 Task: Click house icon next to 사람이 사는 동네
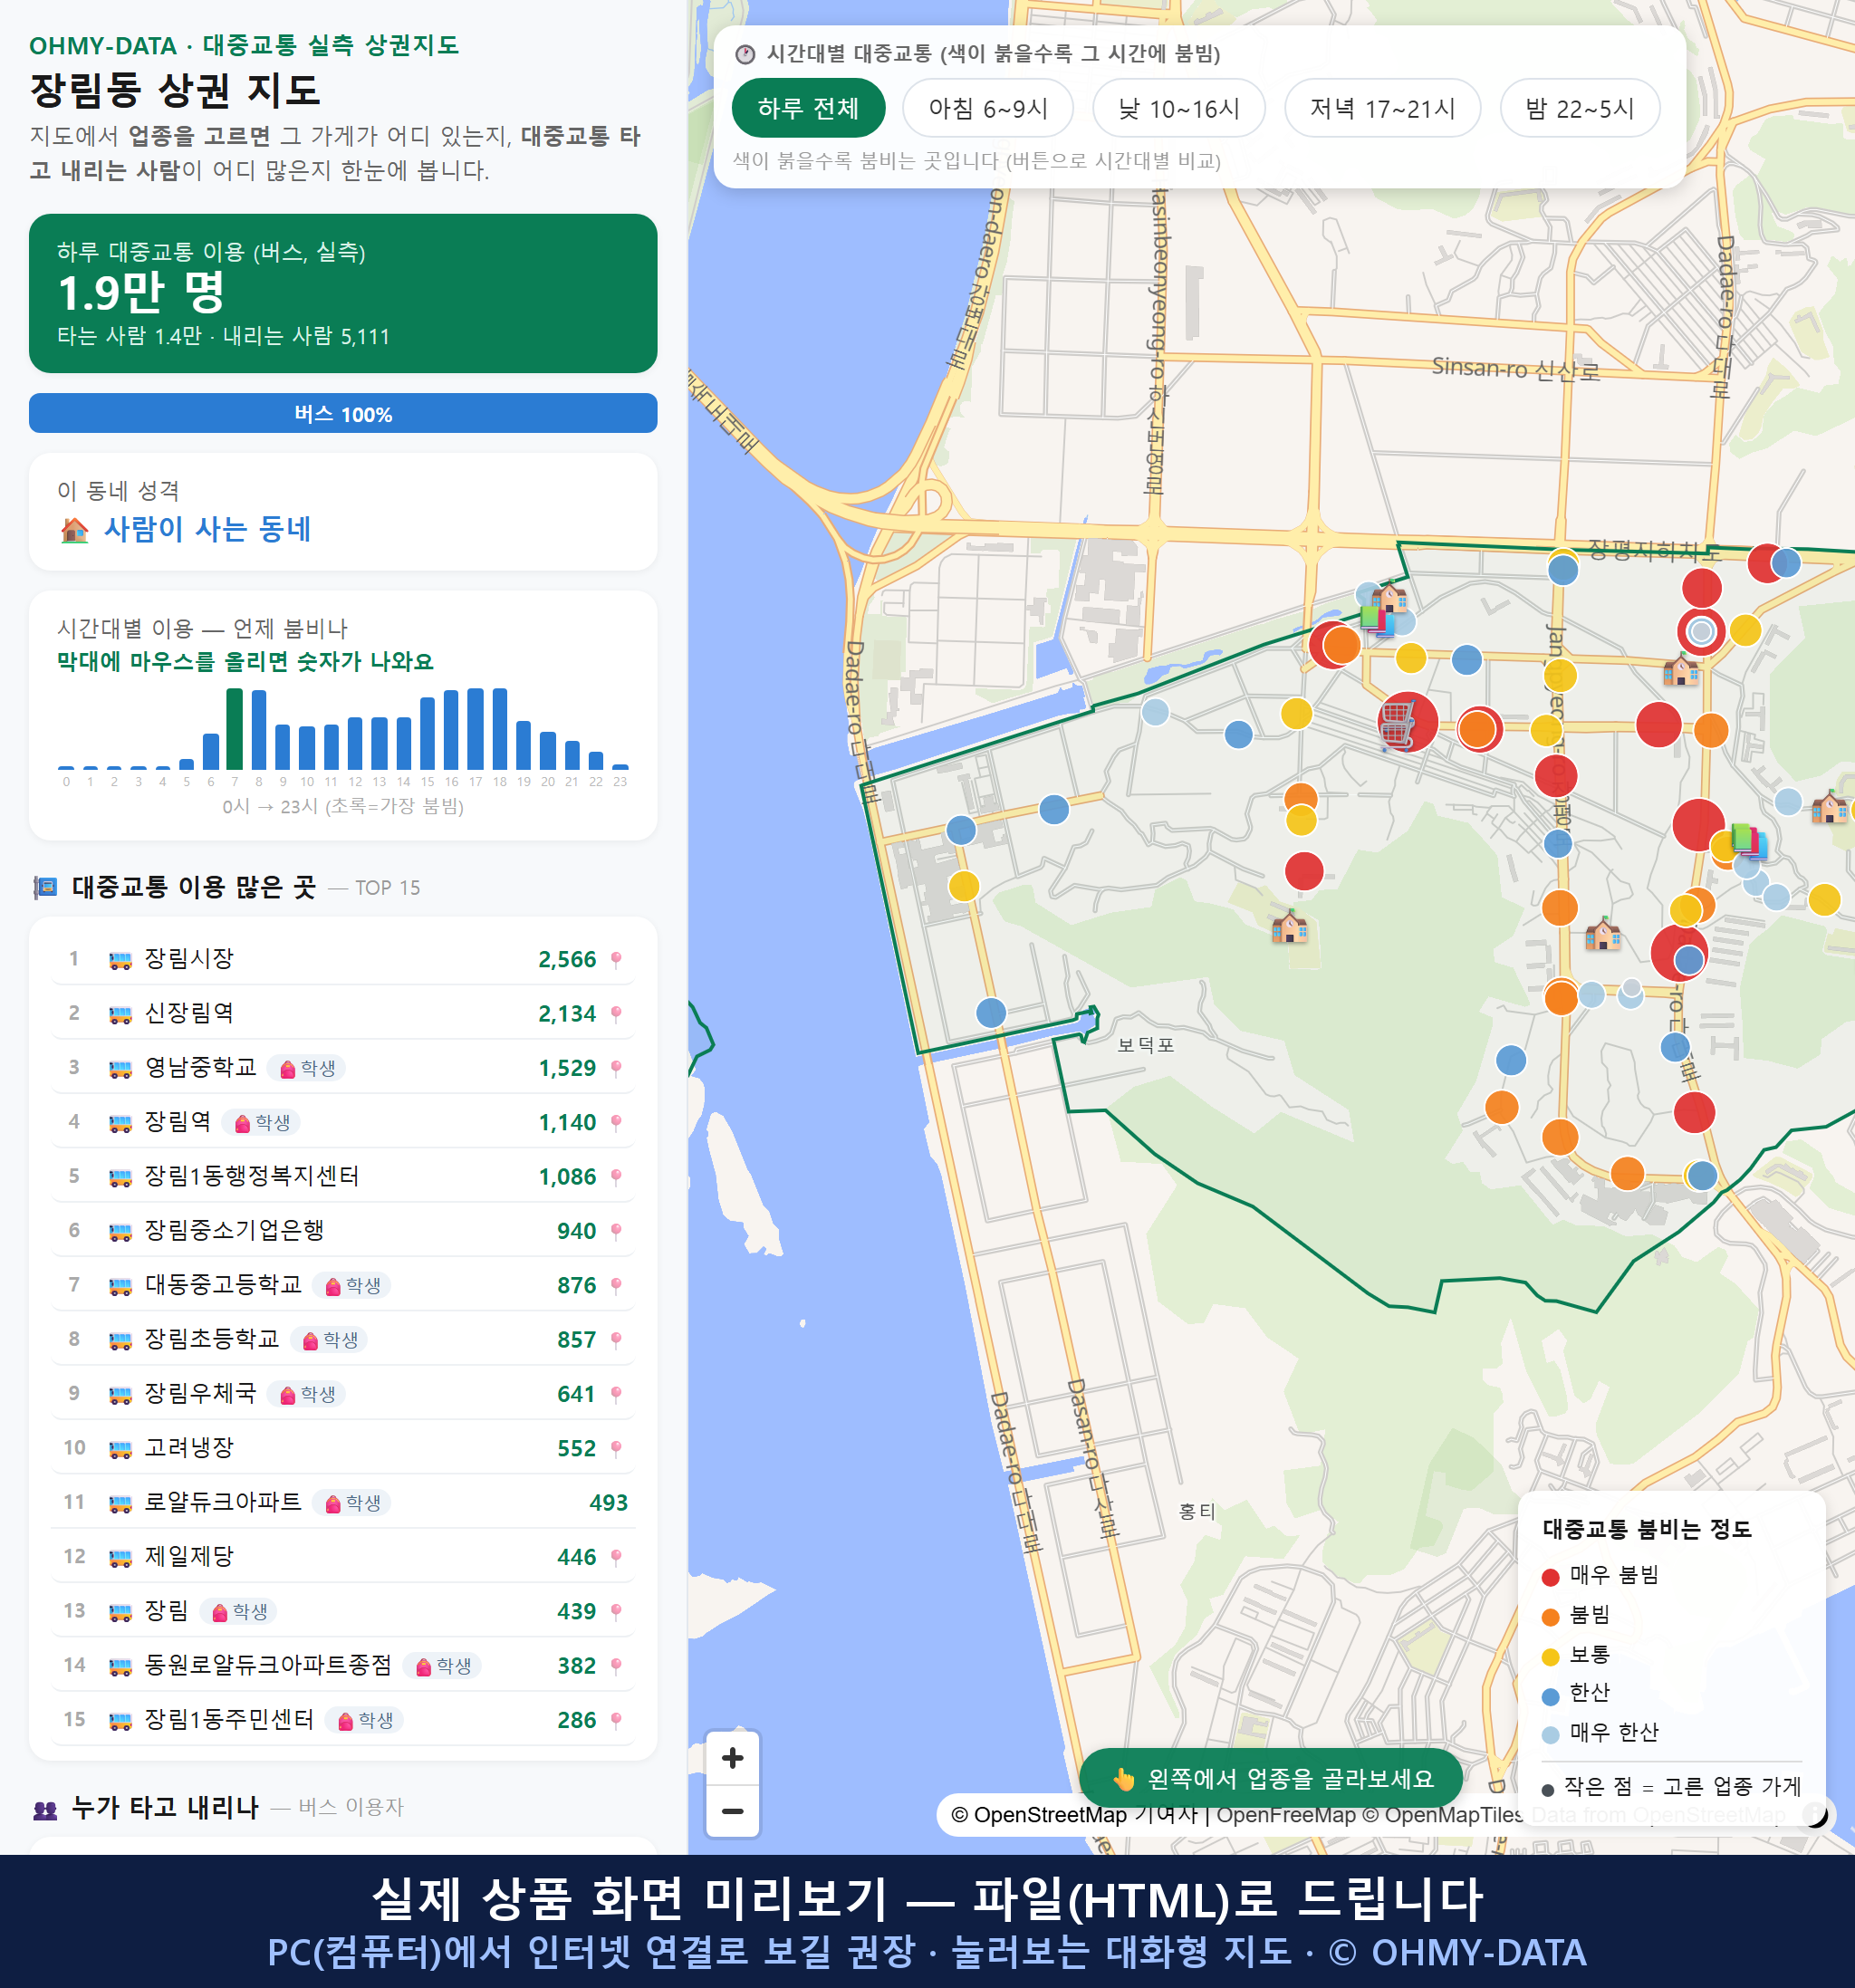(74, 529)
